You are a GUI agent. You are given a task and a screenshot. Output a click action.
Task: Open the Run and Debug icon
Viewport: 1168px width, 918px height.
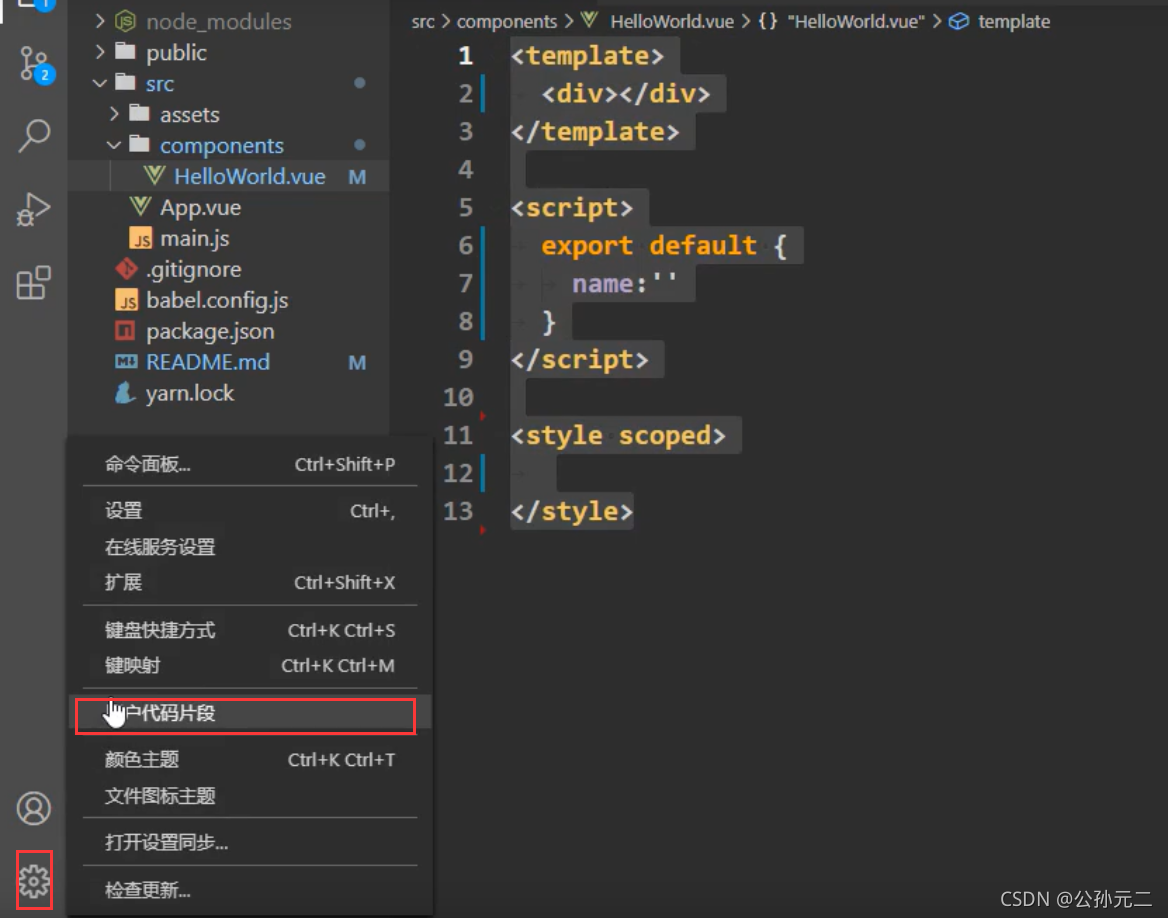(34, 209)
